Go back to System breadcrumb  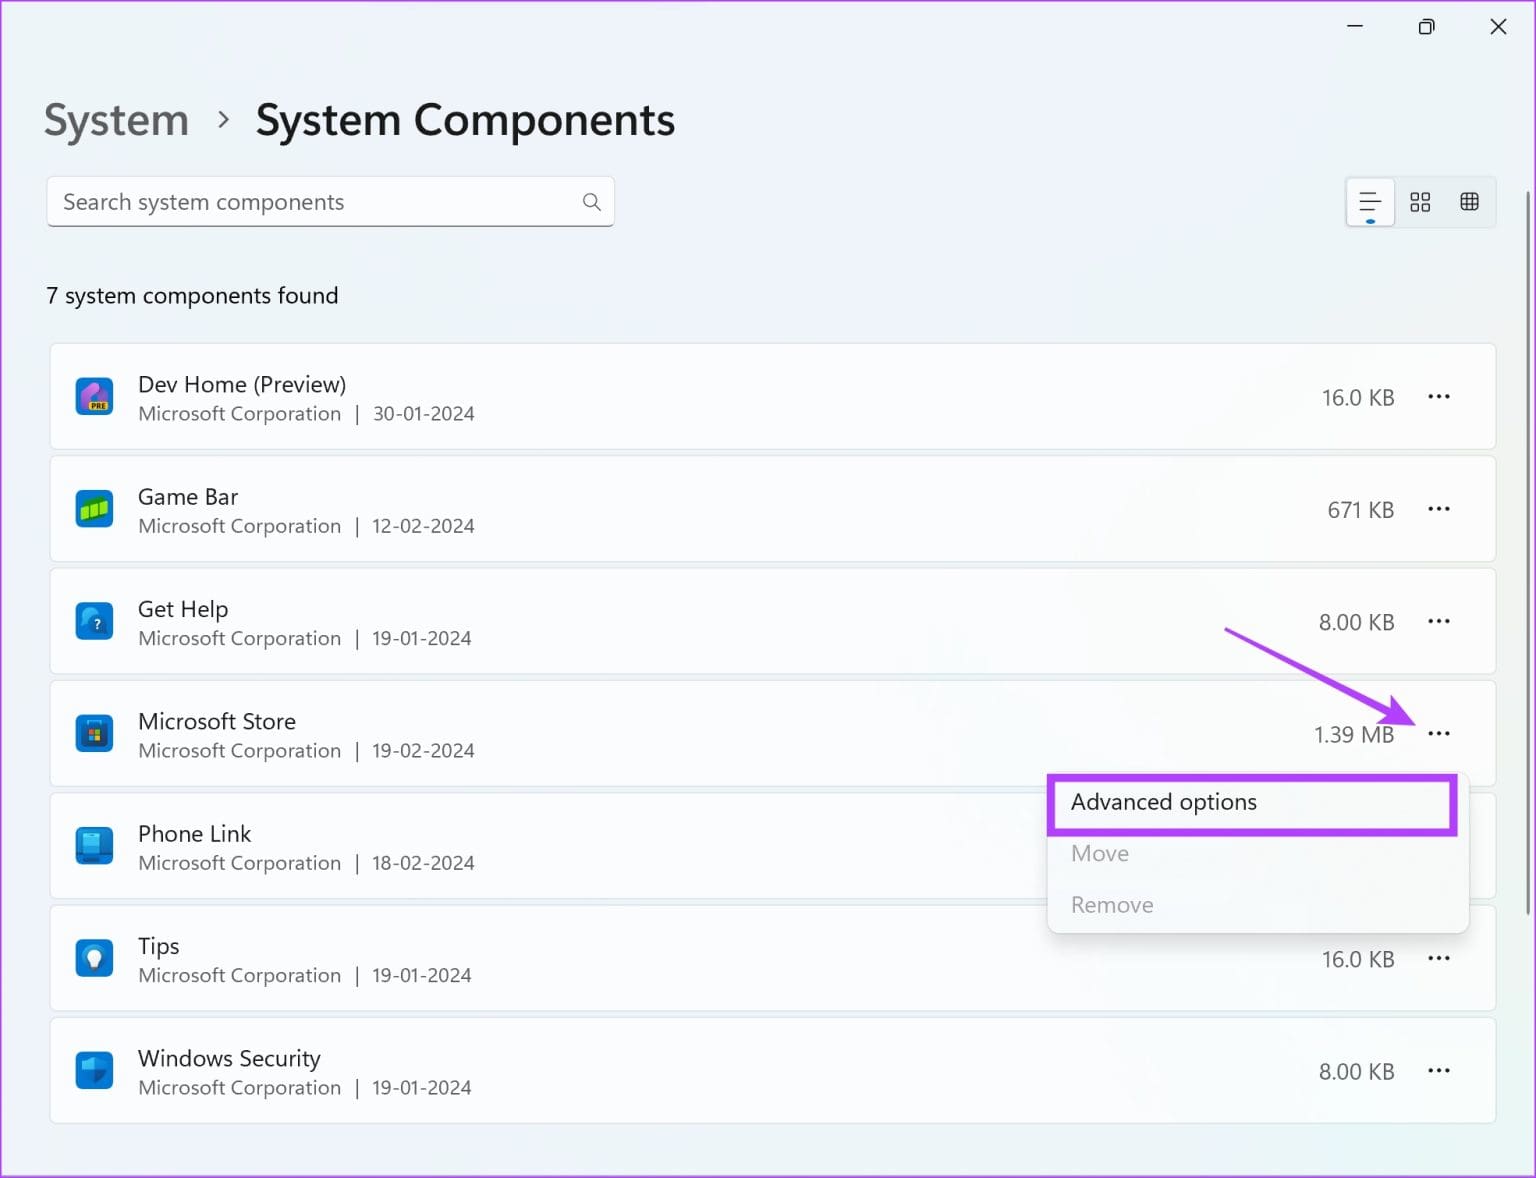coord(116,121)
